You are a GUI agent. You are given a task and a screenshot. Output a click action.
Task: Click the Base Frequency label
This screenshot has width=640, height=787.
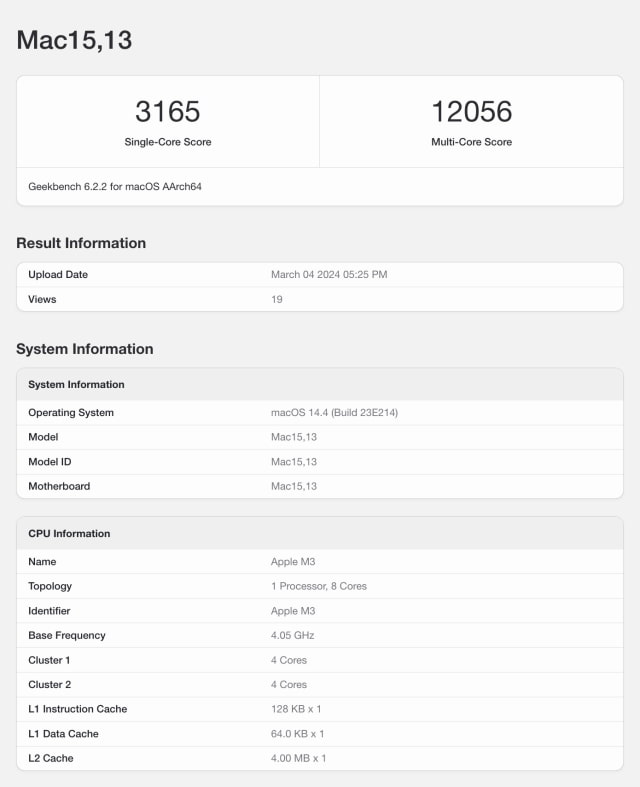point(67,635)
